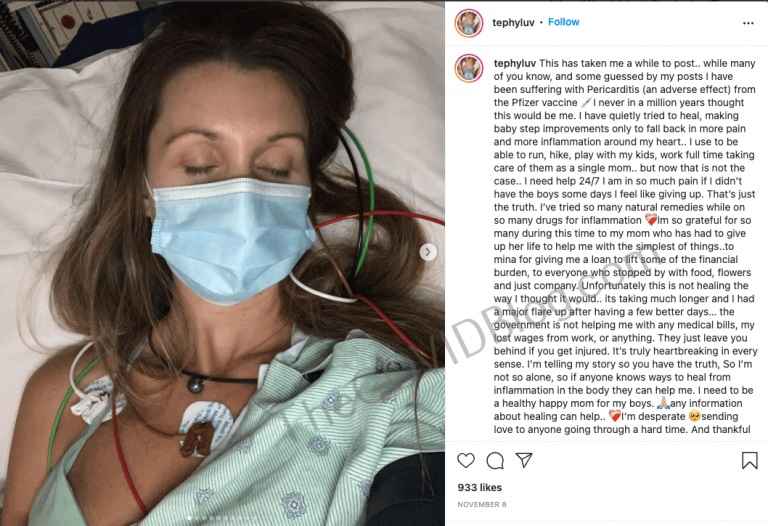
Task: Click the profile avatar beside the caption
Action: point(469,68)
